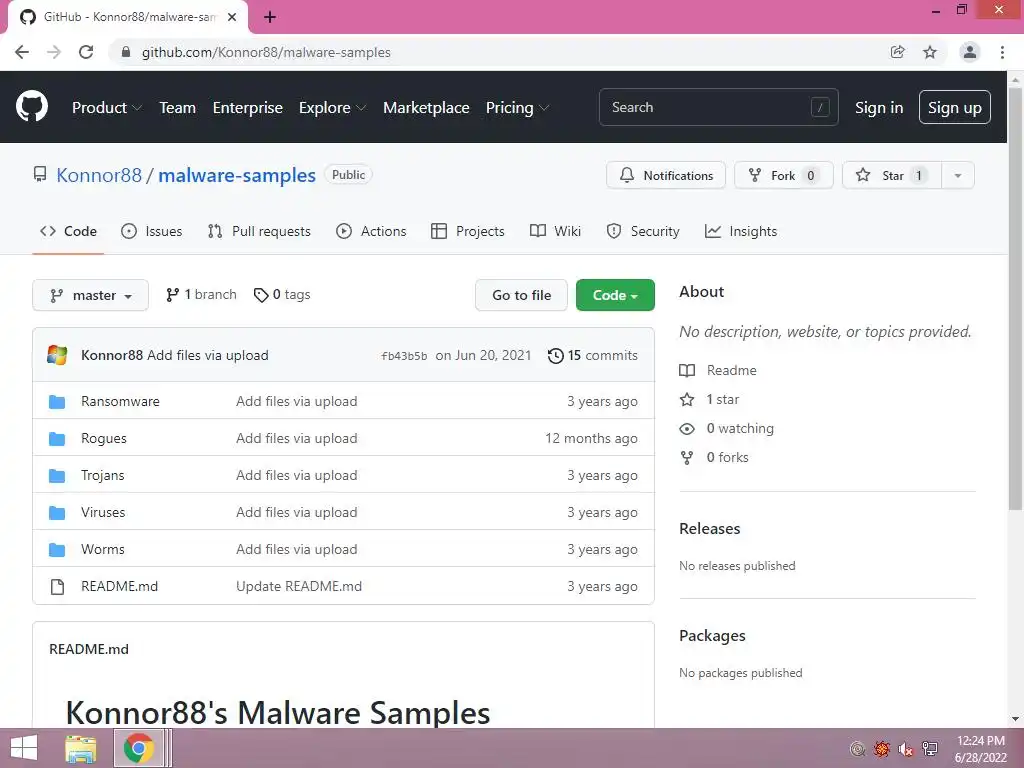Click the star icon beside 1 star
The image size is (1024, 768).
(687, 400)
